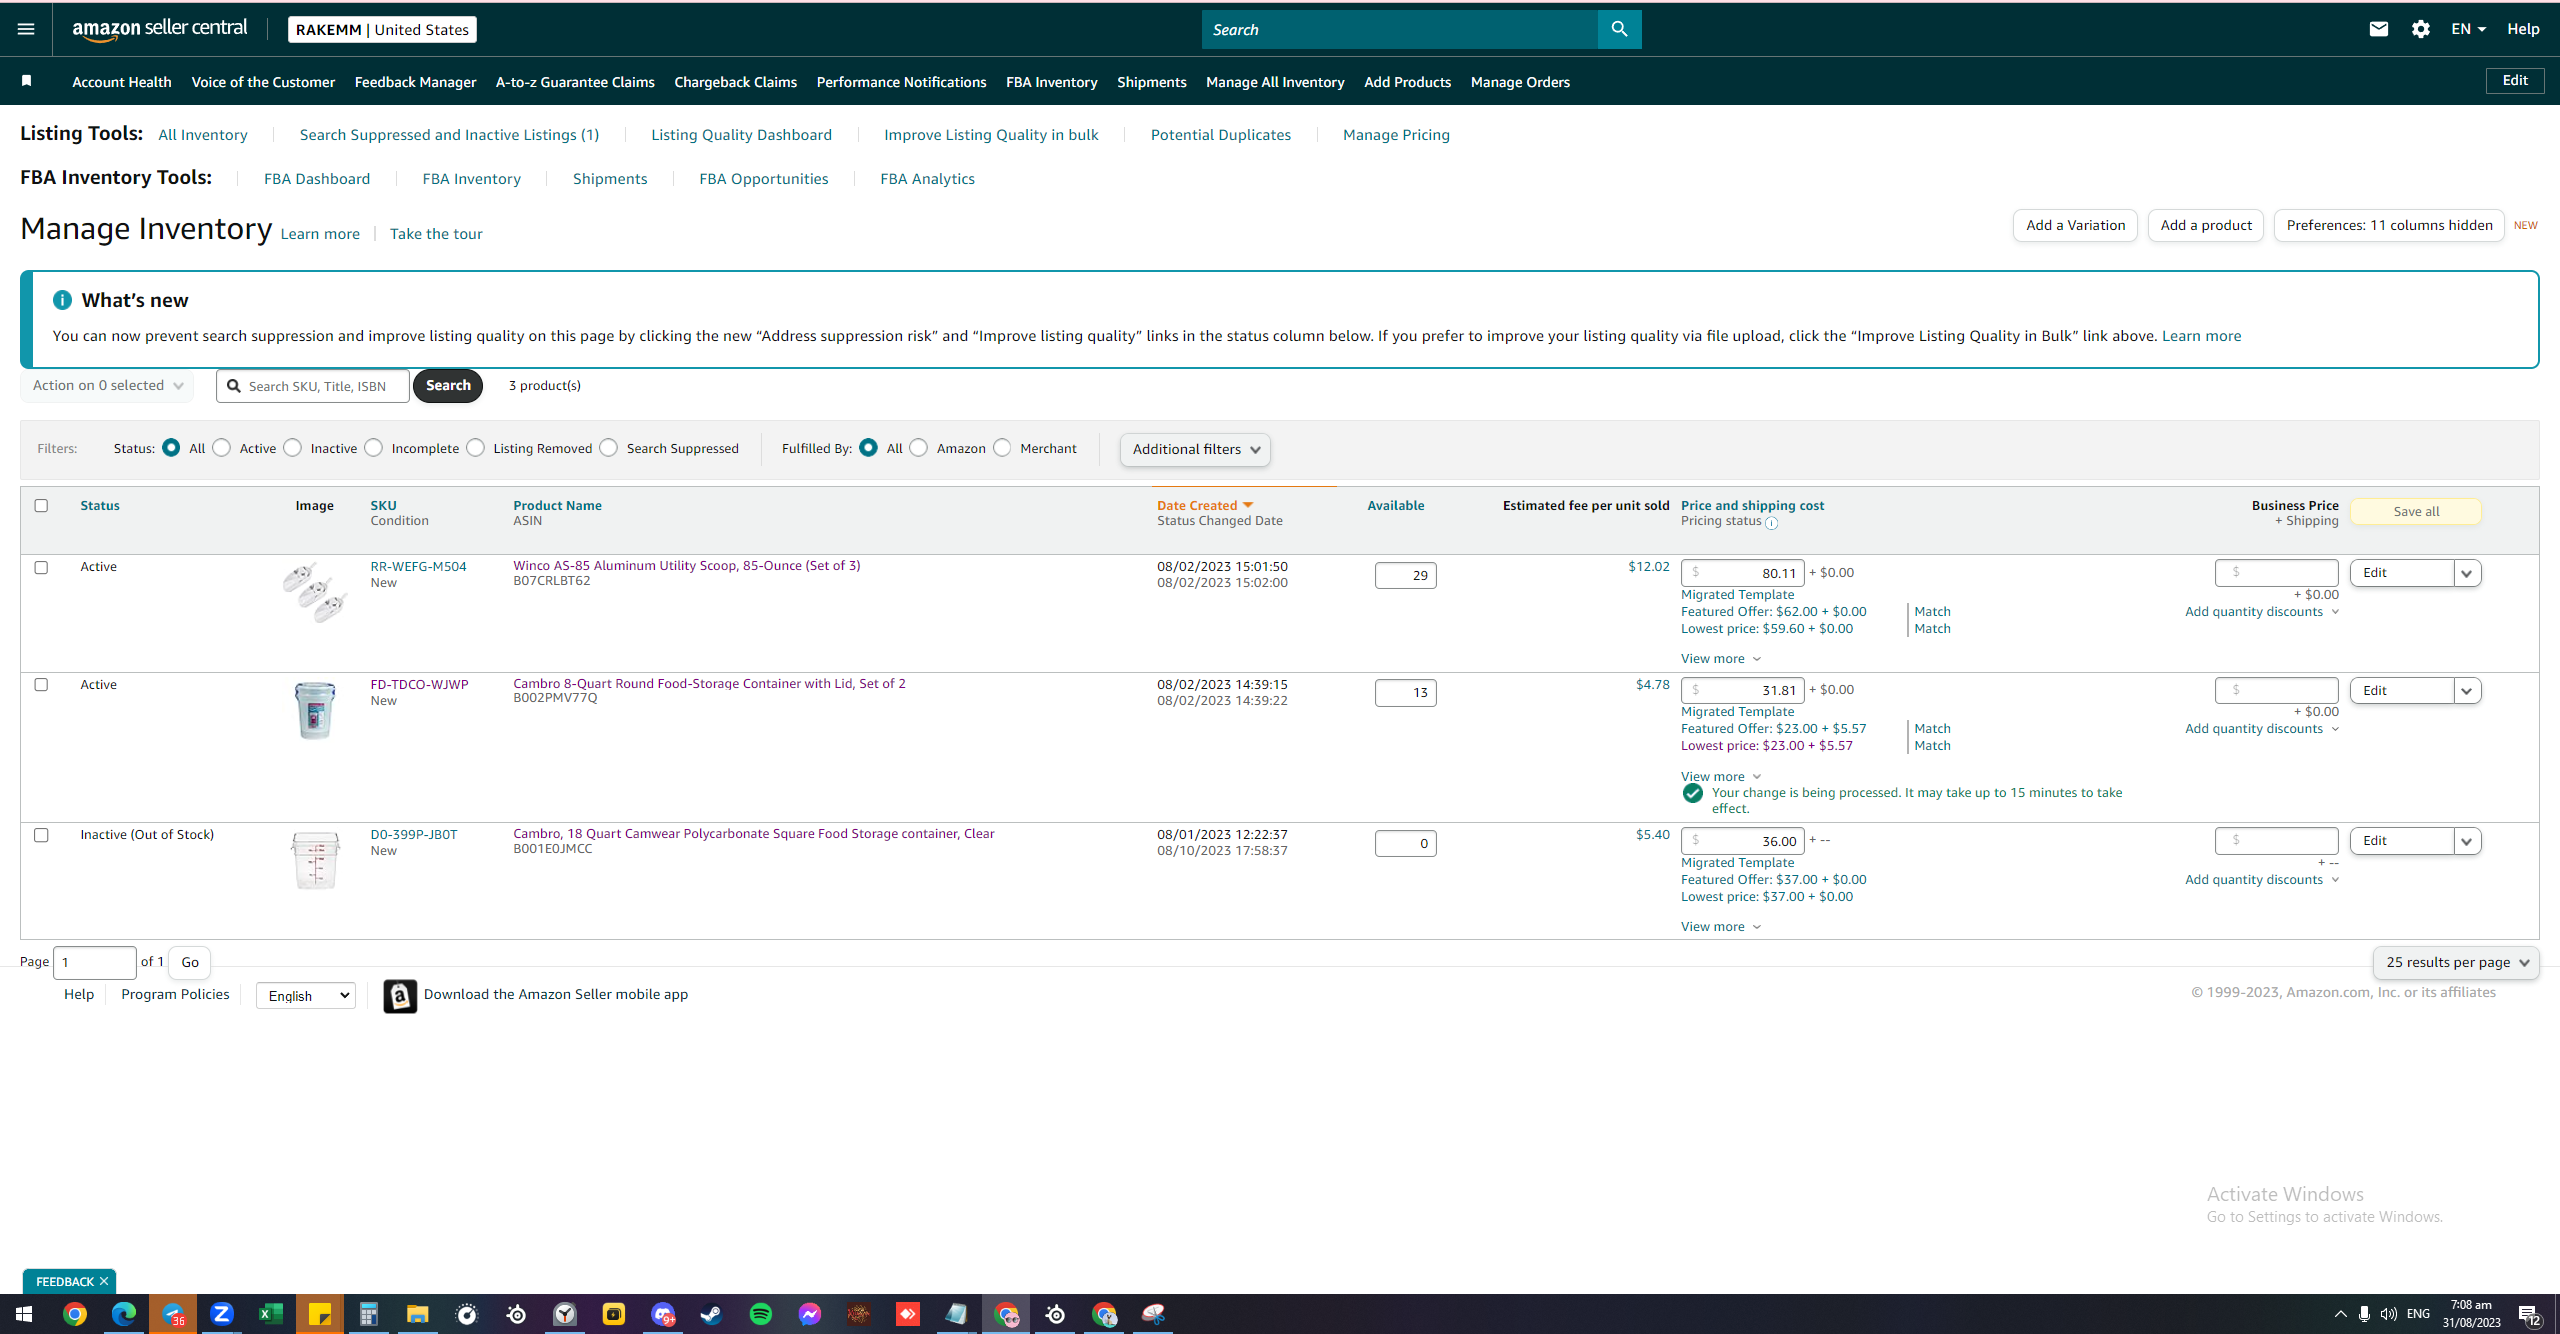Click the What's new info icon
Image resolution: width=2560 pixels, height=1334 pixels.
[x=62, y=300]
